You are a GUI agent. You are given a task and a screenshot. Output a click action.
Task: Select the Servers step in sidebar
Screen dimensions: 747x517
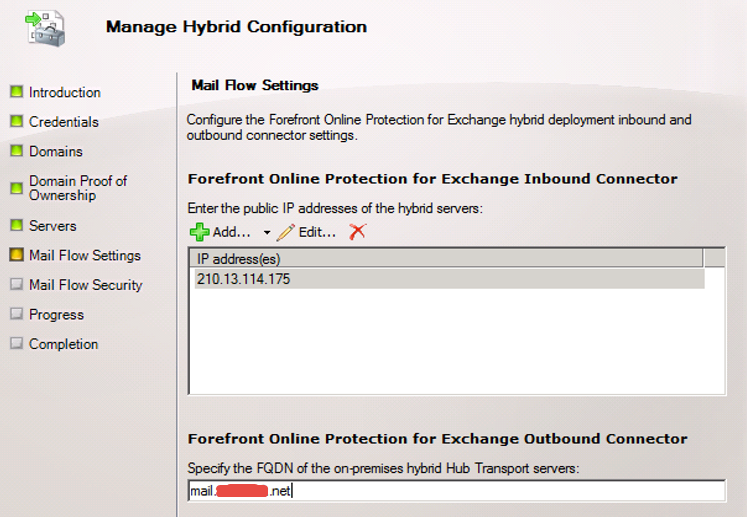pos(52,226)
